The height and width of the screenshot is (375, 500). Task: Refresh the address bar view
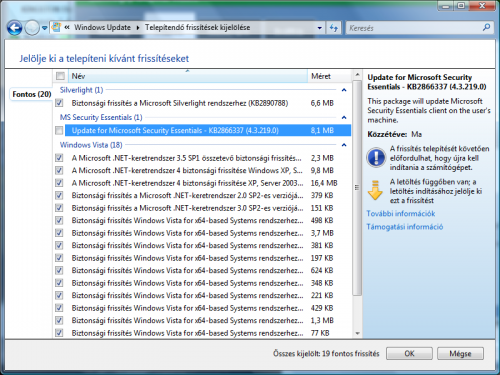pyautogui.click(x=333, y=28)
